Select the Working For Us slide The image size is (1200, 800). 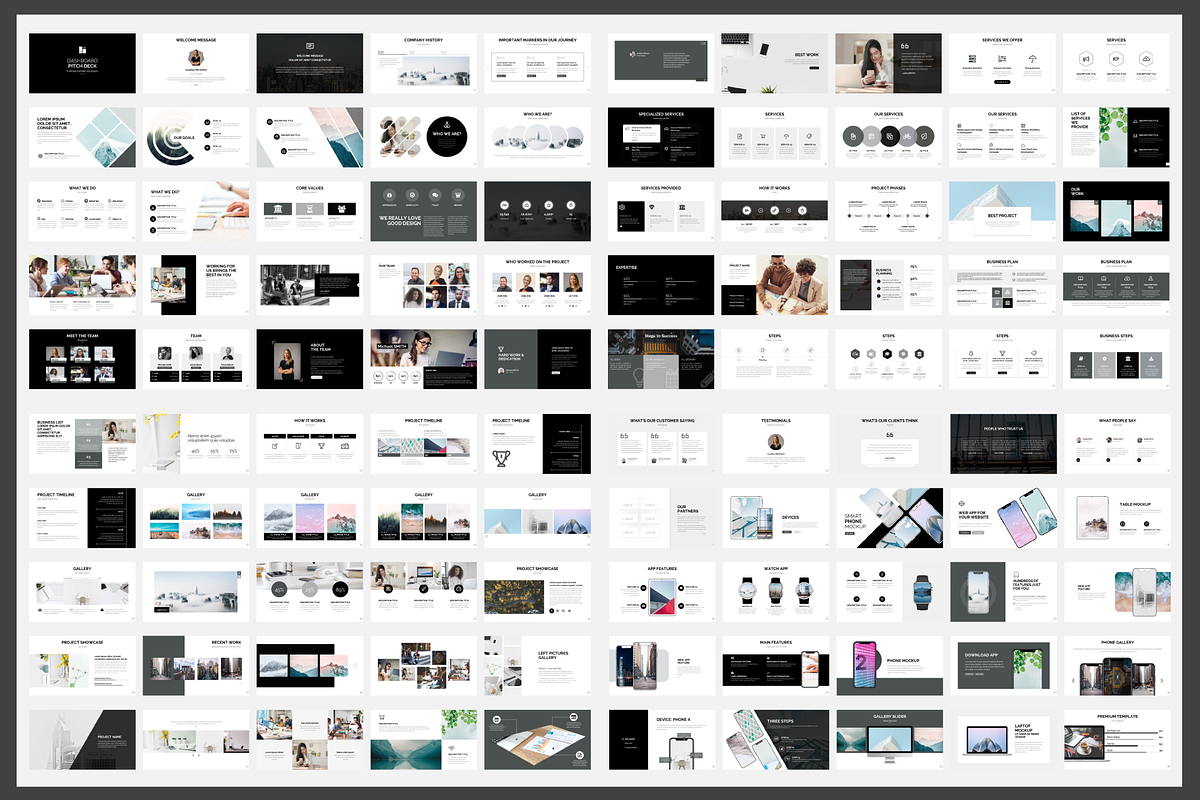click(196, 285)
